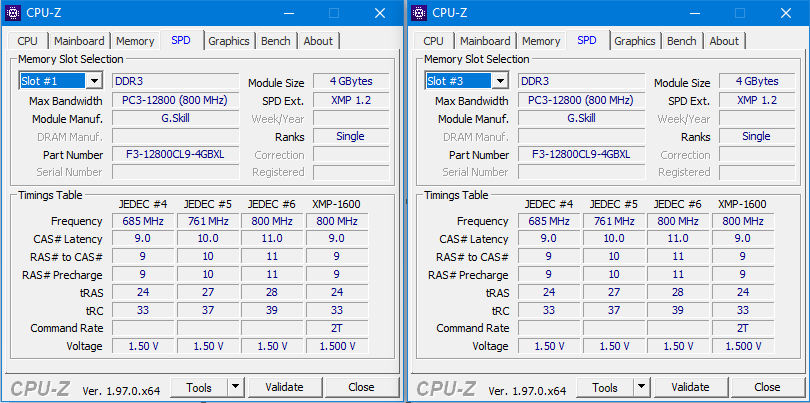The image size is (810, 403).
Task: Open Bench tab in right window
Action: [x=682, y=41]
